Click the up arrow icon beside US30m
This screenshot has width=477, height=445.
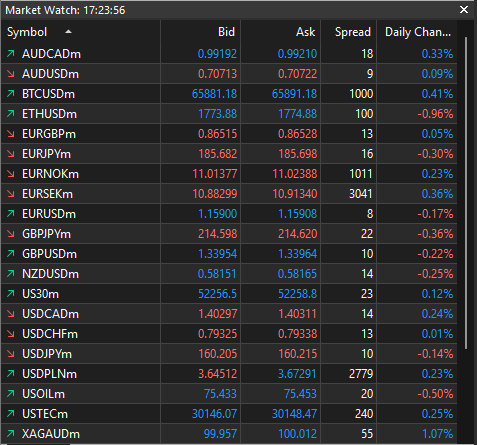[11, 293]
